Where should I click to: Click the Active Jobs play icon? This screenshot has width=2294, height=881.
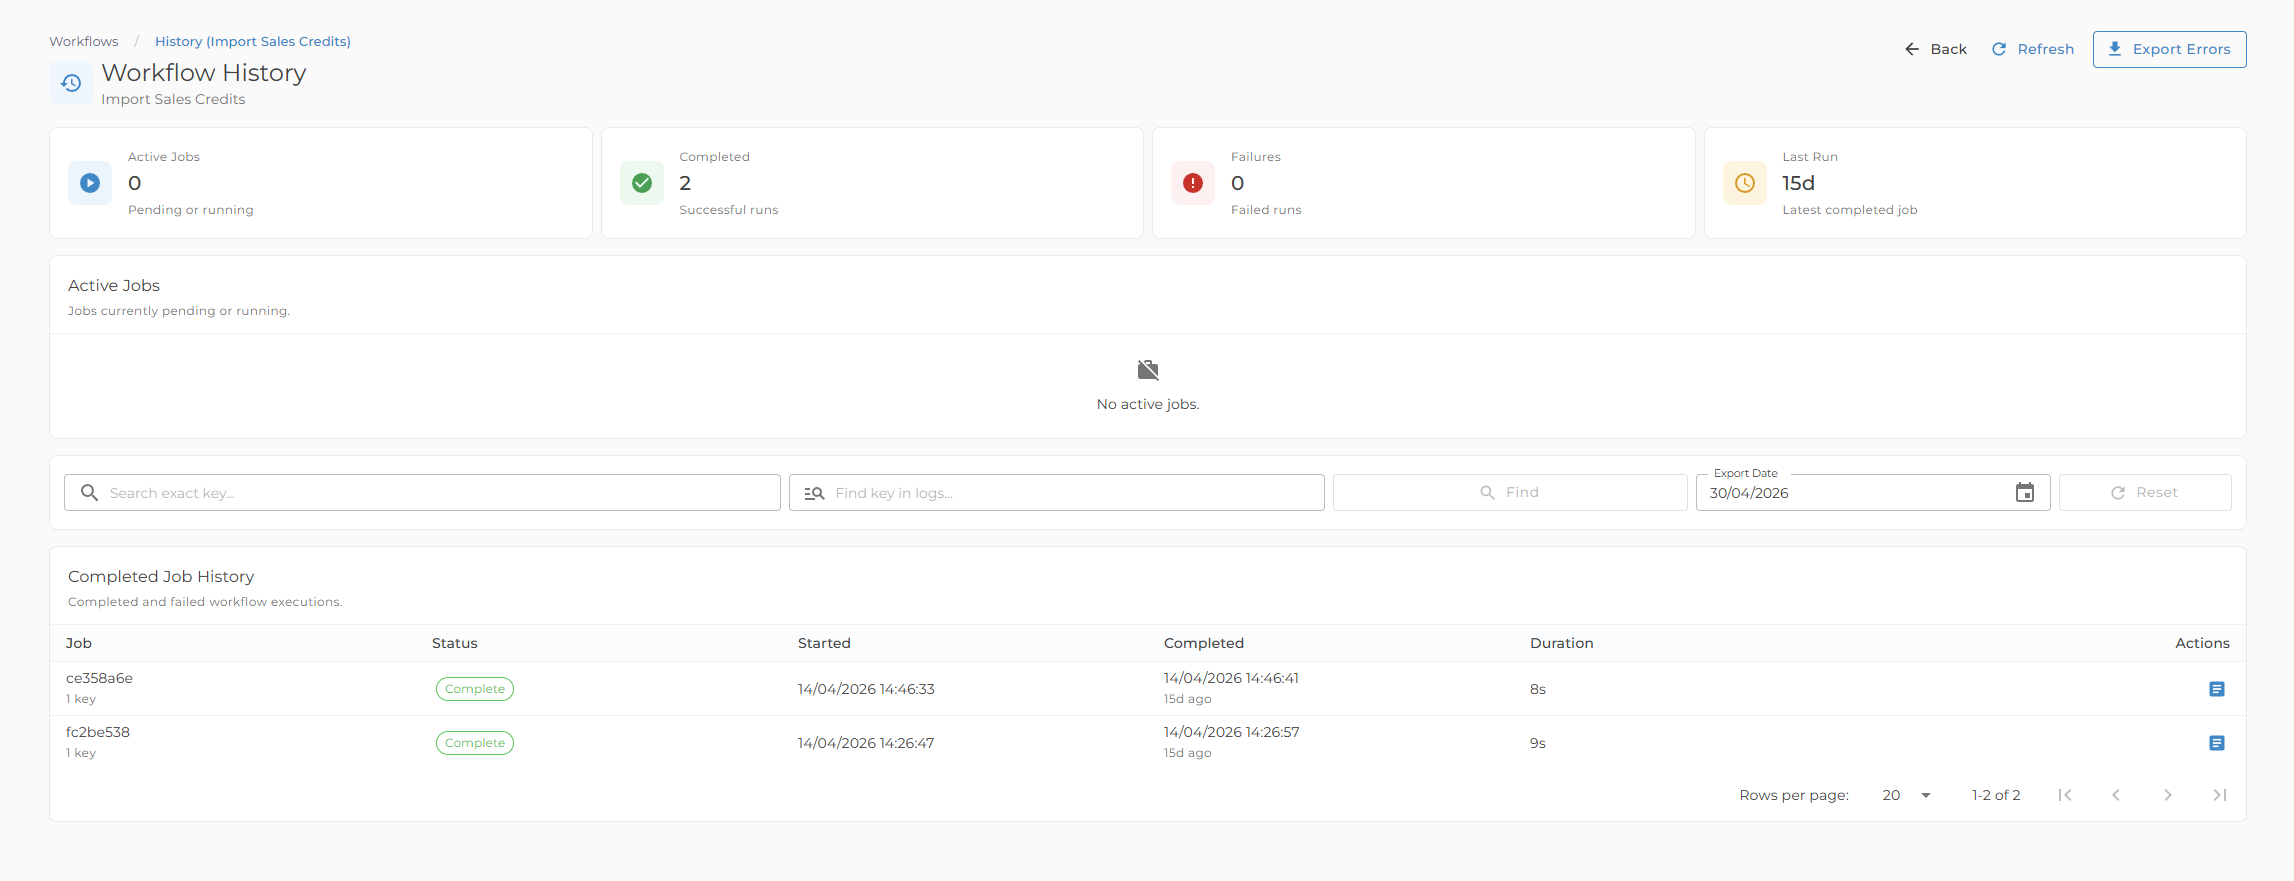pyautogui.click(x=90, y=183)
